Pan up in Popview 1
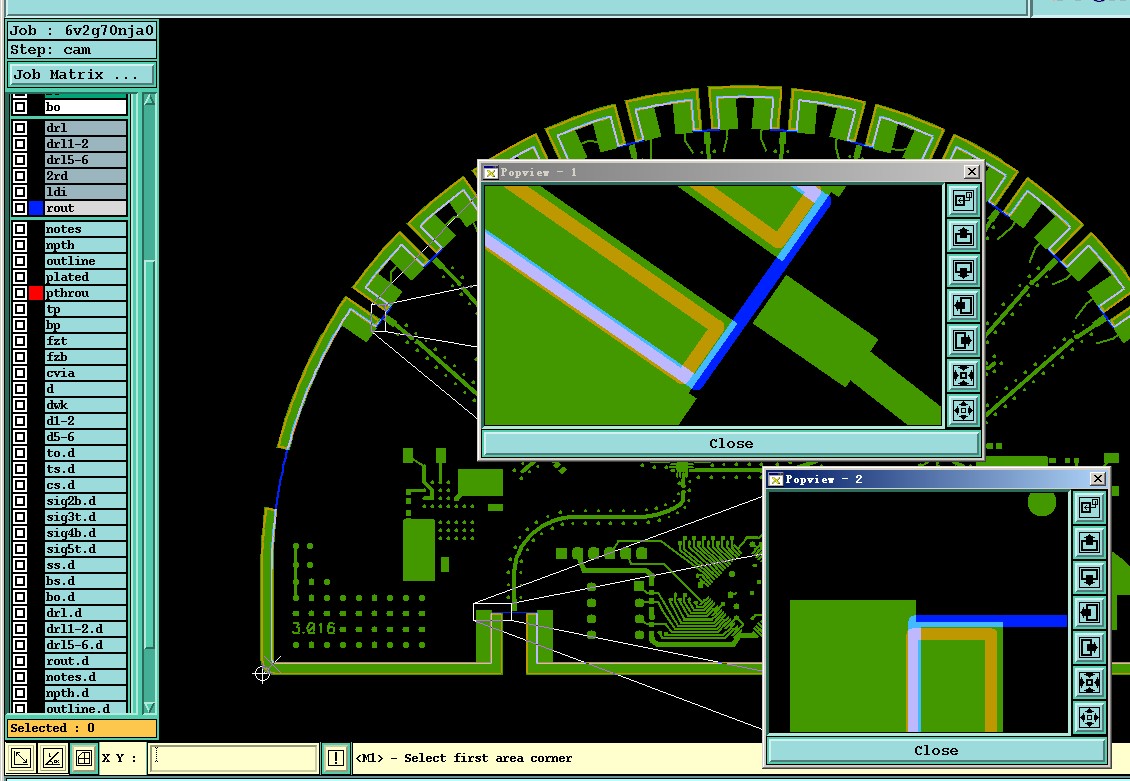 [964, 236]
